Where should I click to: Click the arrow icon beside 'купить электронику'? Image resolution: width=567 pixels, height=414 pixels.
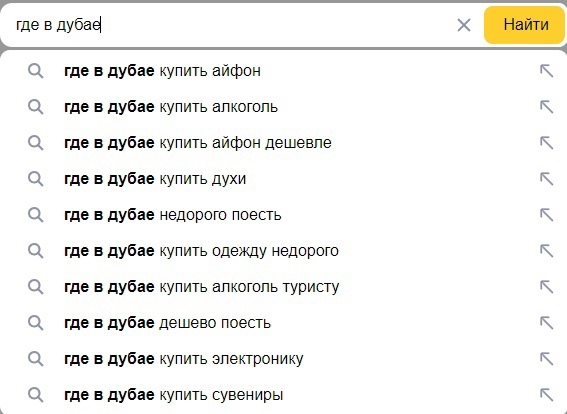546,359
